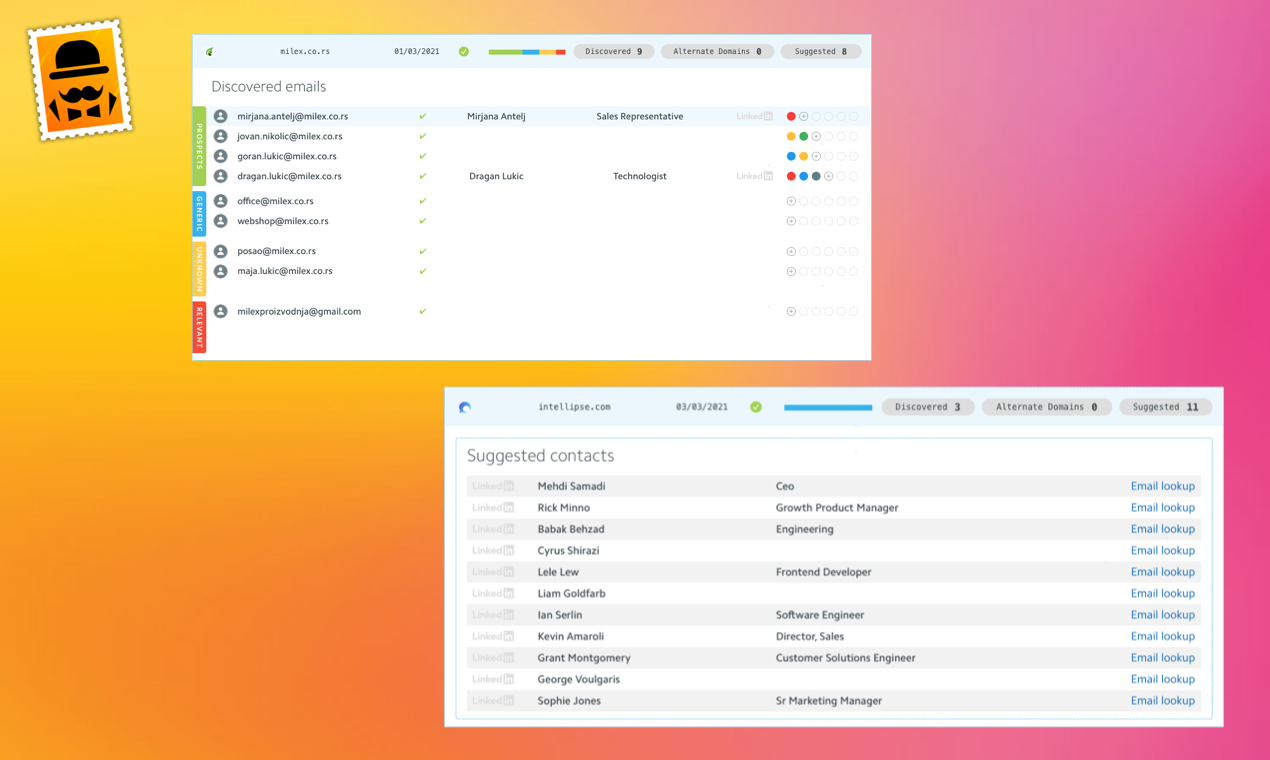1270x760 pixels.
Task: Click avatar icon beside office@milex.co.rs
Action: (221, 201)
